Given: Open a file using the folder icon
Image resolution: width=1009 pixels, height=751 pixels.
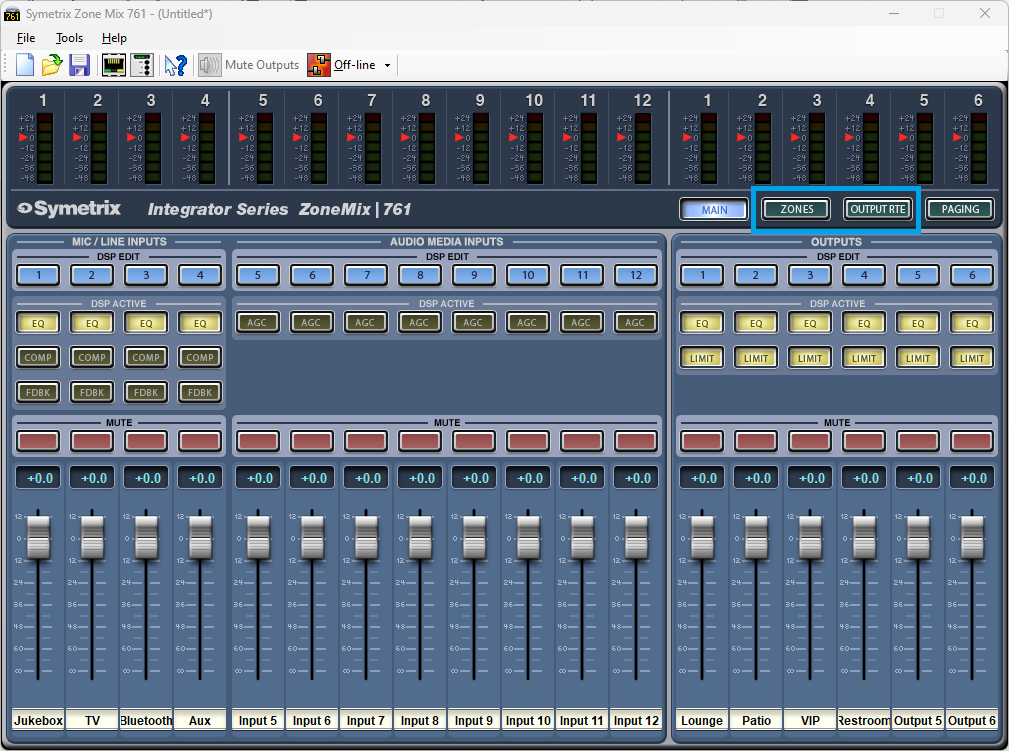Looking at the screenshot, I should click(52, 65).
